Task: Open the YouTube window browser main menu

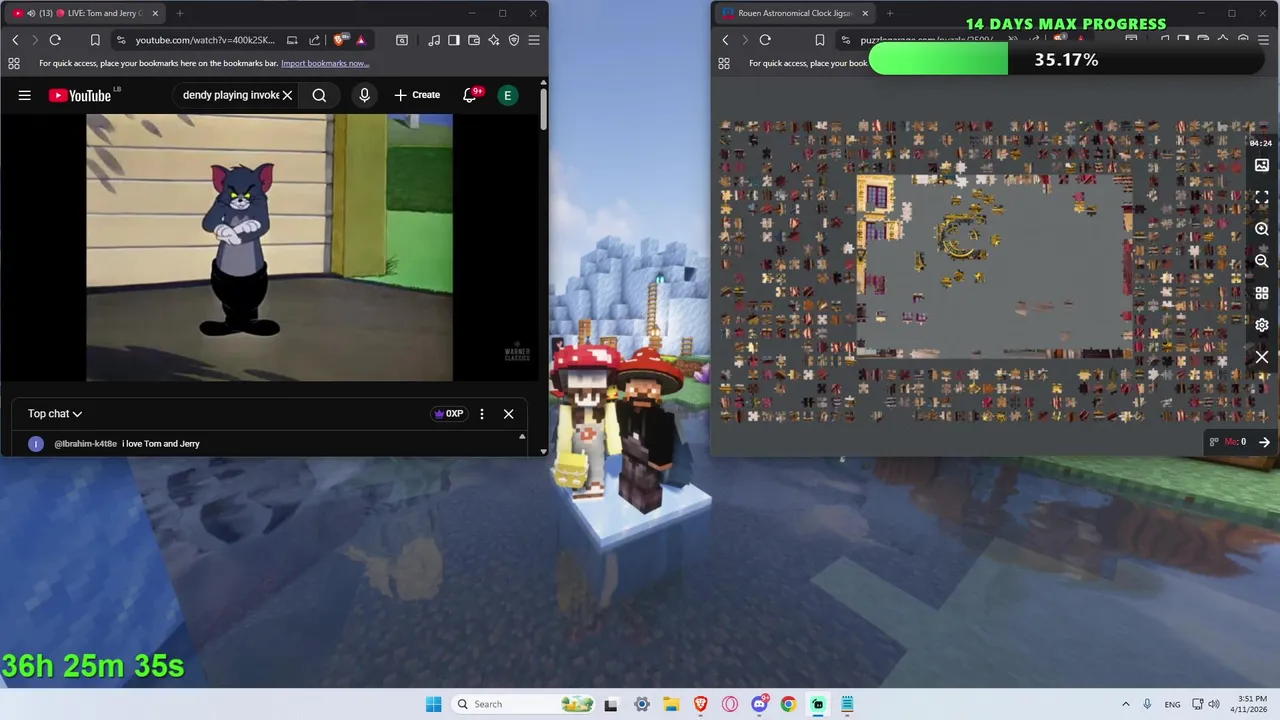Action: coord(534,40)
